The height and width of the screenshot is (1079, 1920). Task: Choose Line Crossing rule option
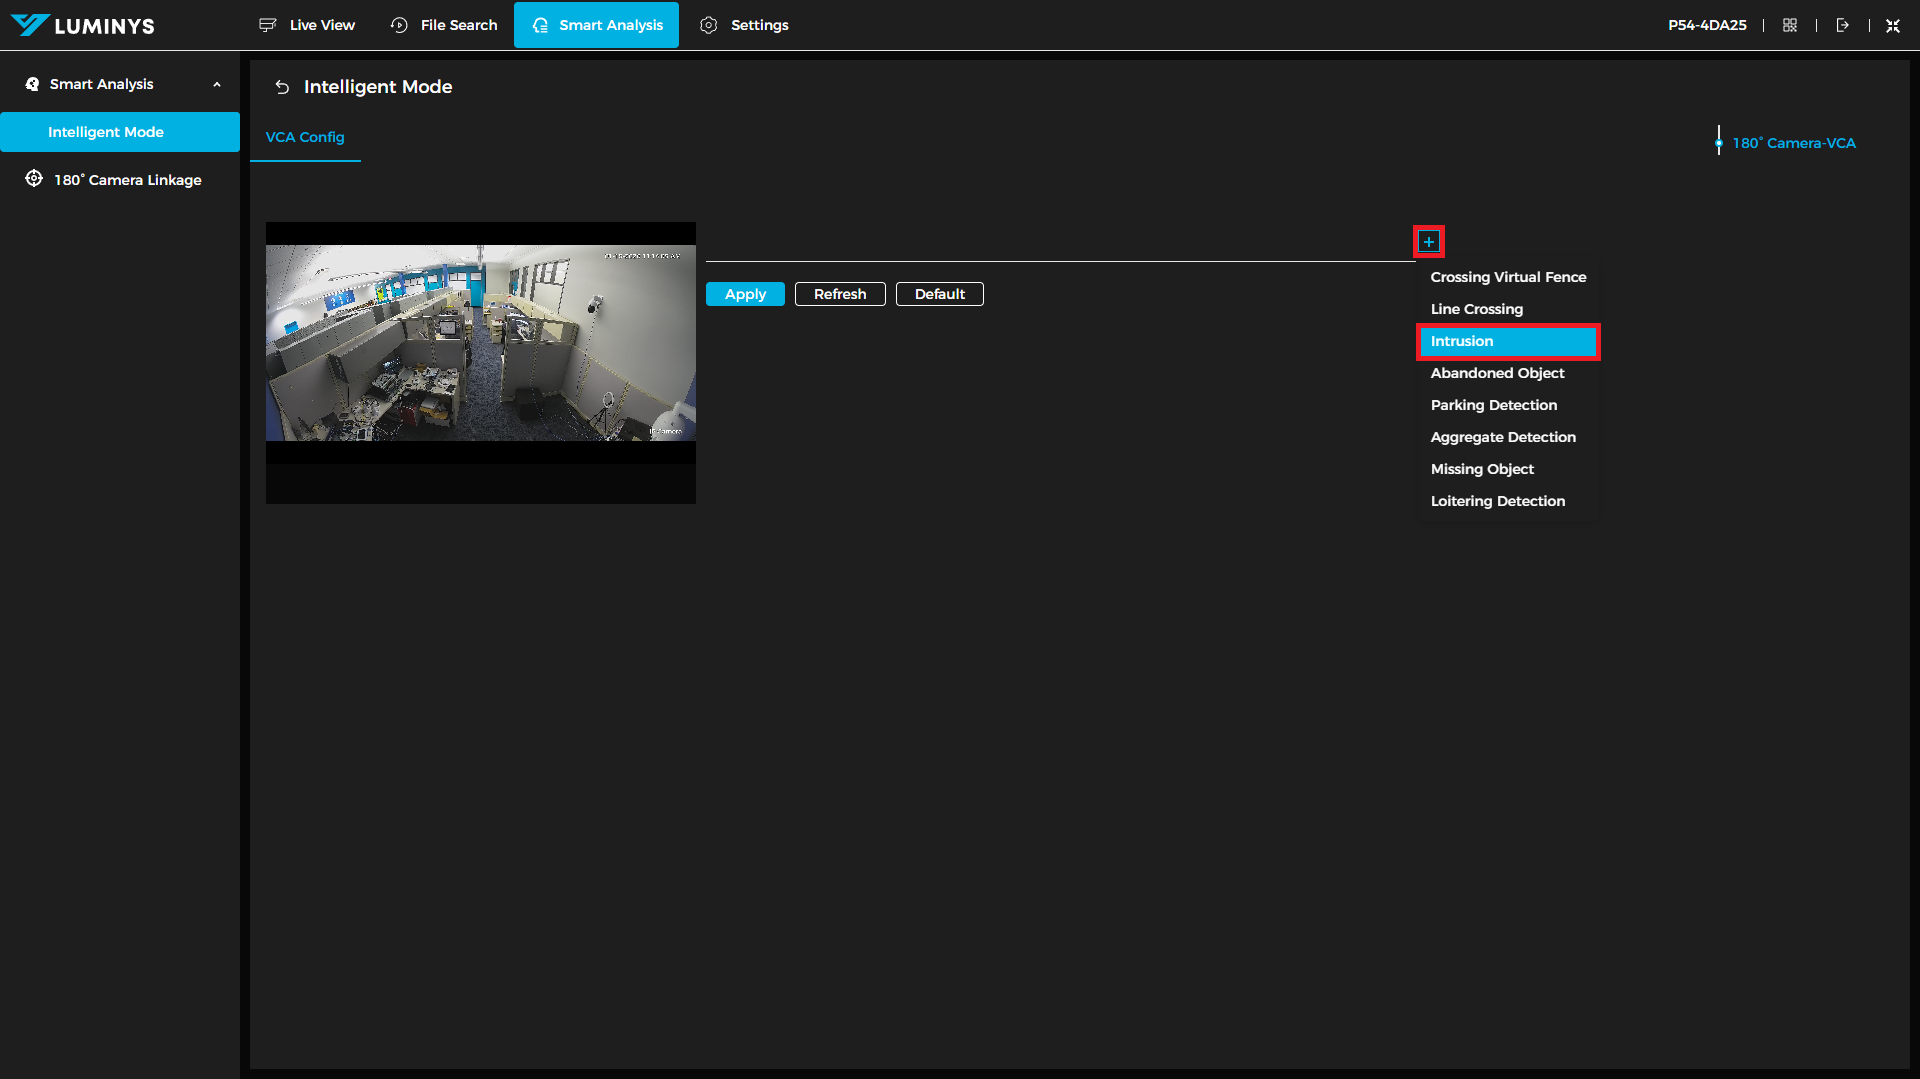1476,309
